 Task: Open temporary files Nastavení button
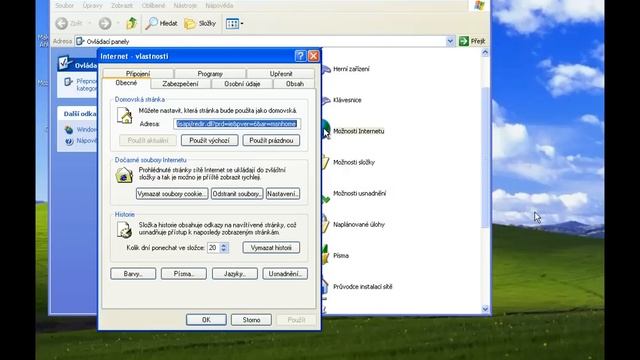coord(283,194)
